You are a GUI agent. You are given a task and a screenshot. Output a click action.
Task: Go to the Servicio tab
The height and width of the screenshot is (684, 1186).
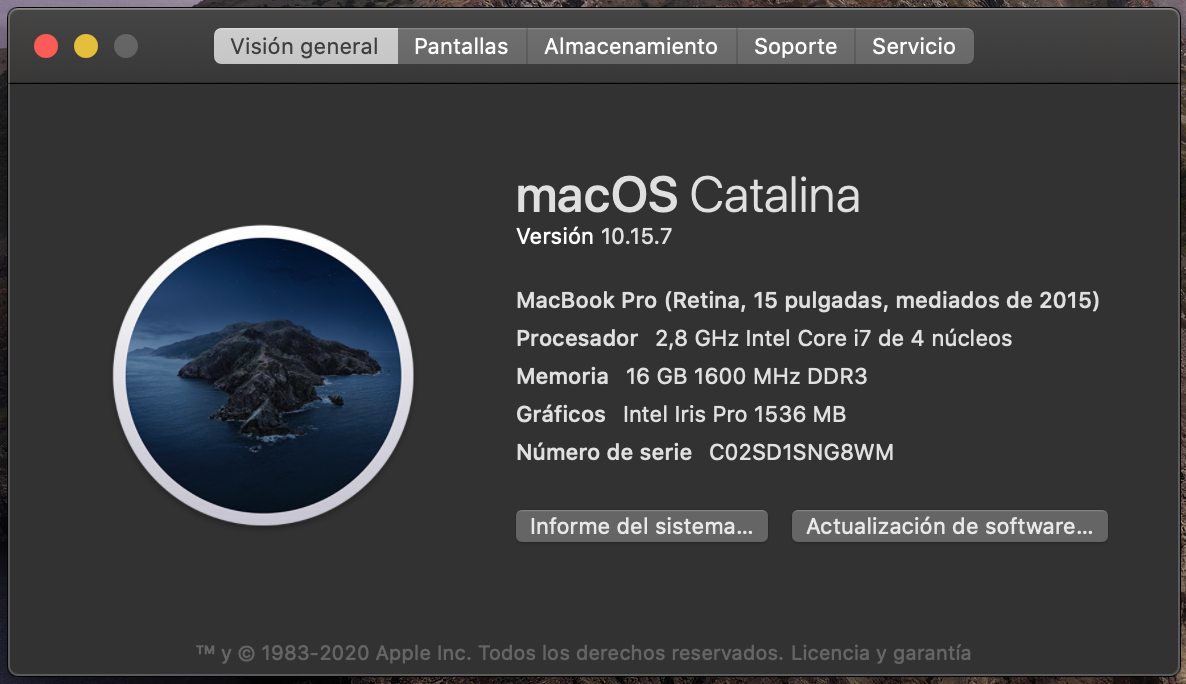tap(914, 46)
